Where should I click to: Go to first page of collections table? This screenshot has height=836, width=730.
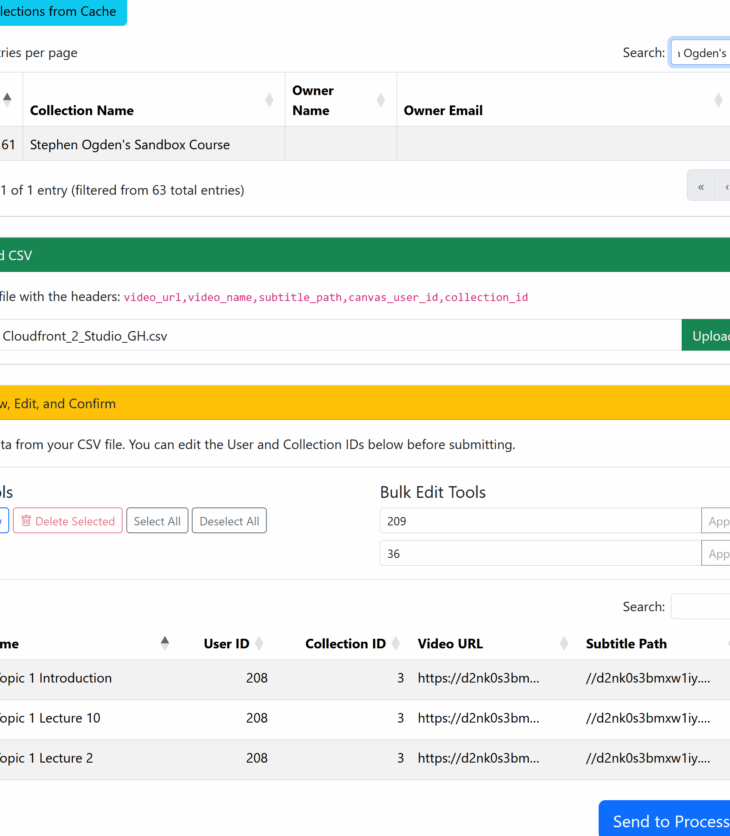tap(700, 186)
